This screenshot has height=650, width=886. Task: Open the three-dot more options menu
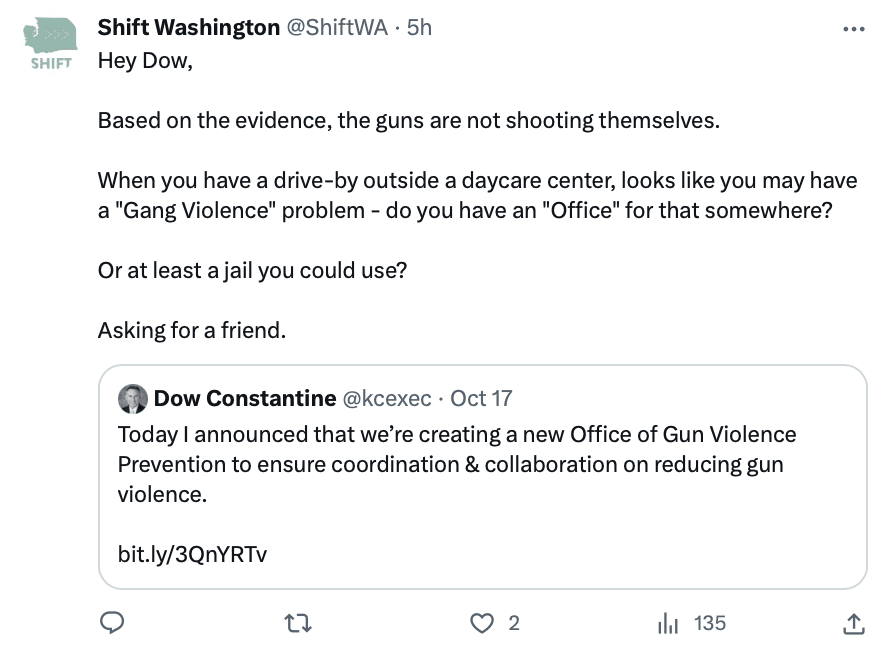(854, 29)
